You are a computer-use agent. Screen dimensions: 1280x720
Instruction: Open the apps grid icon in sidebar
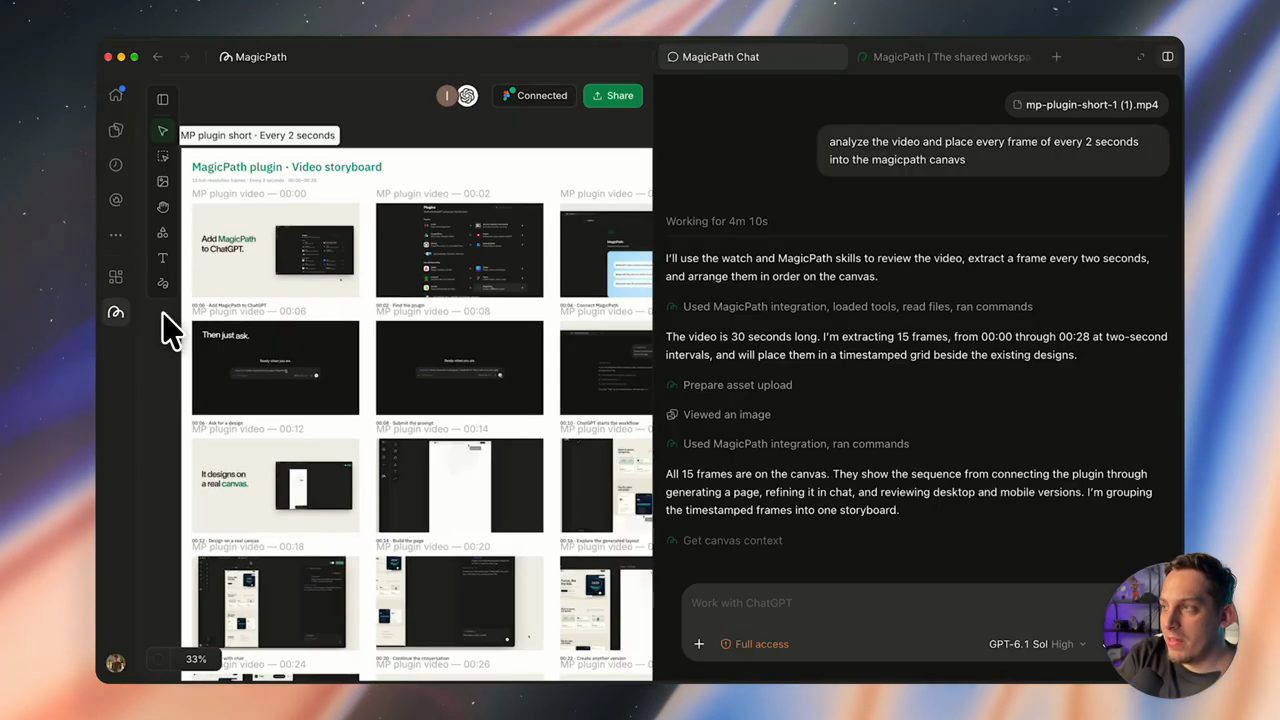[116, 277]
